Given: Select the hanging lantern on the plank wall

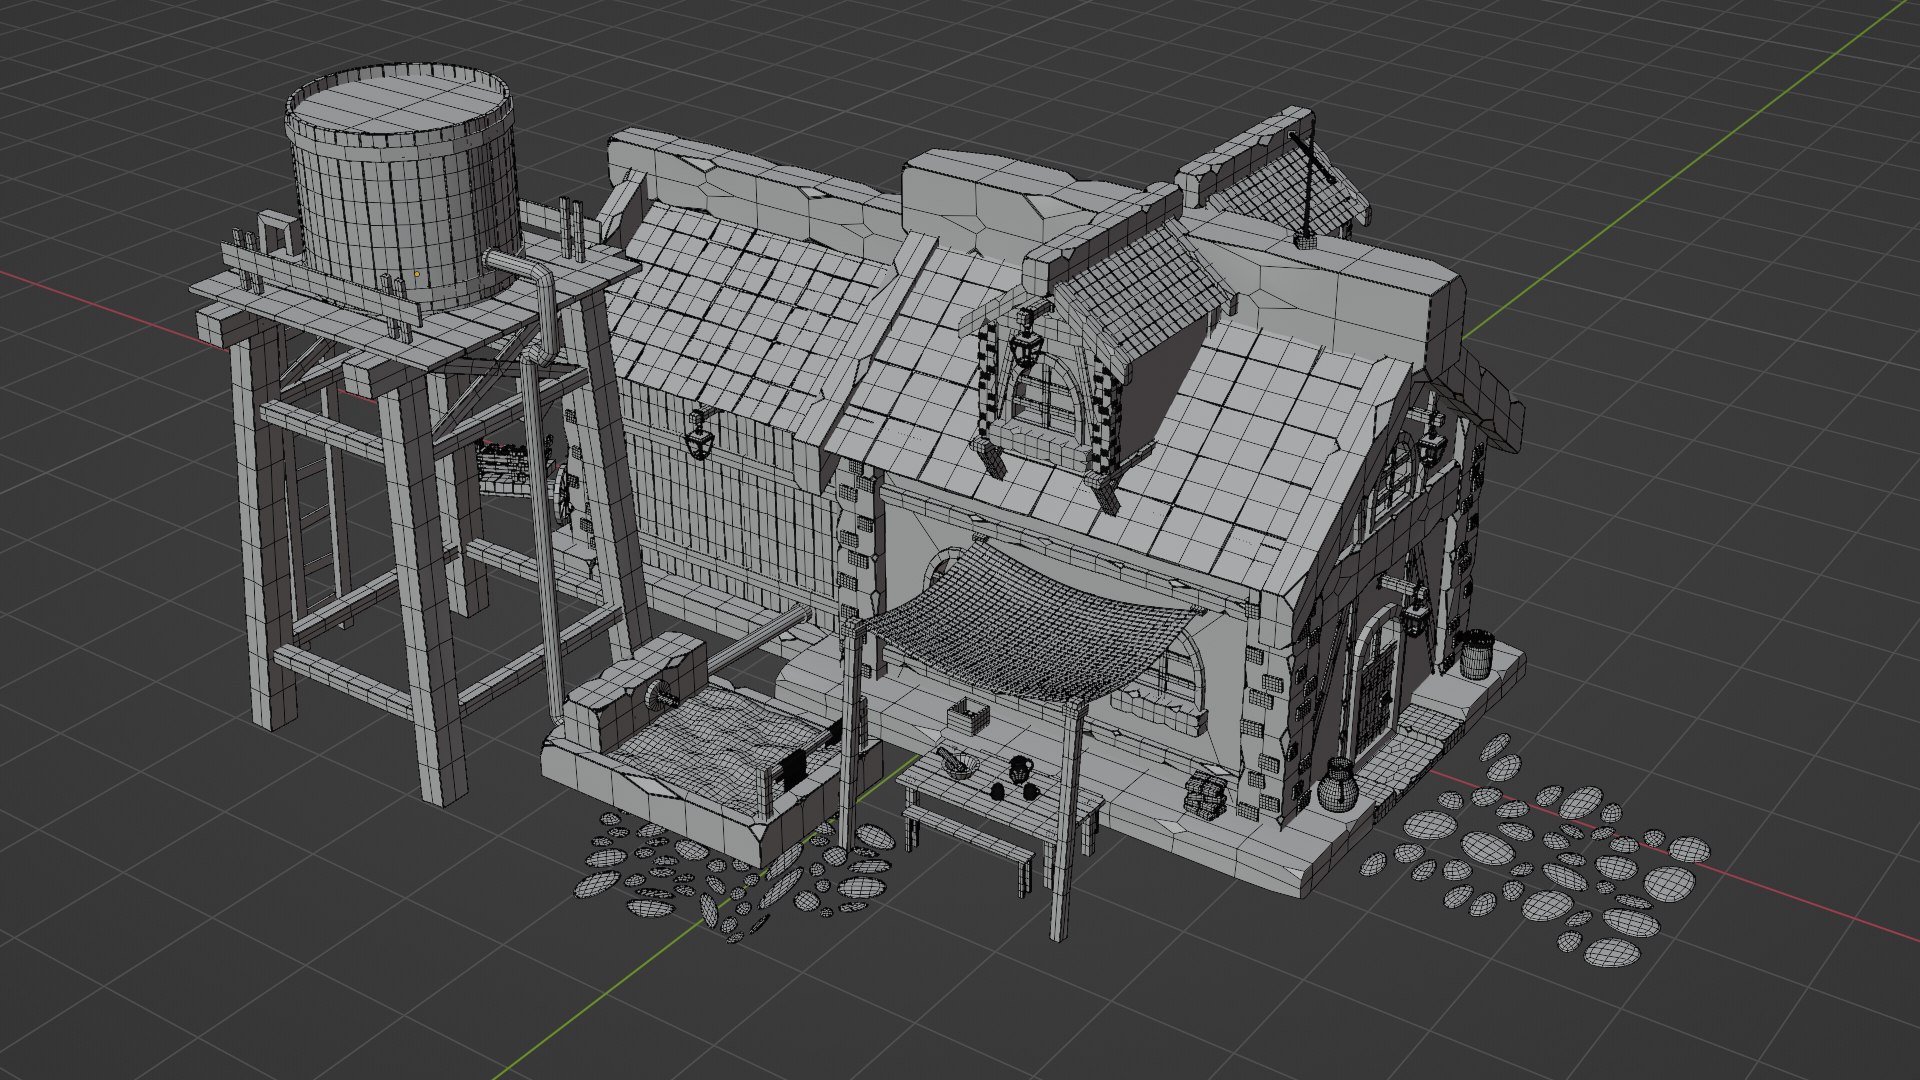Looking at the screenshot, I should pyautogui.click(x=698, y=433).
